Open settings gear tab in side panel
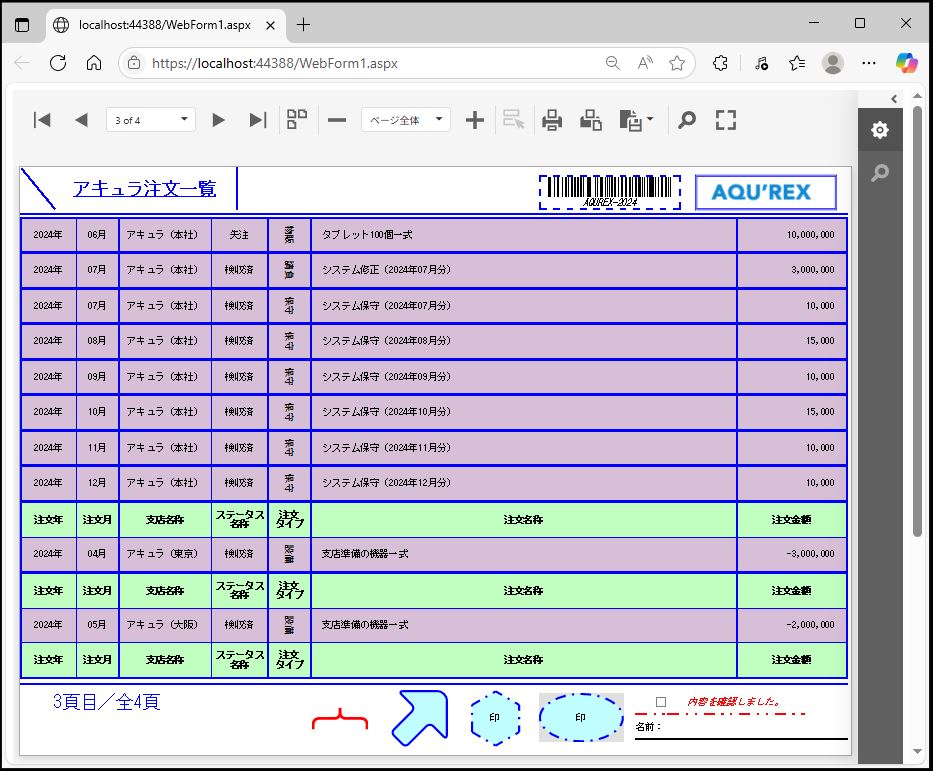The height and width of the screenshot is (771, 933). [879, 130]
